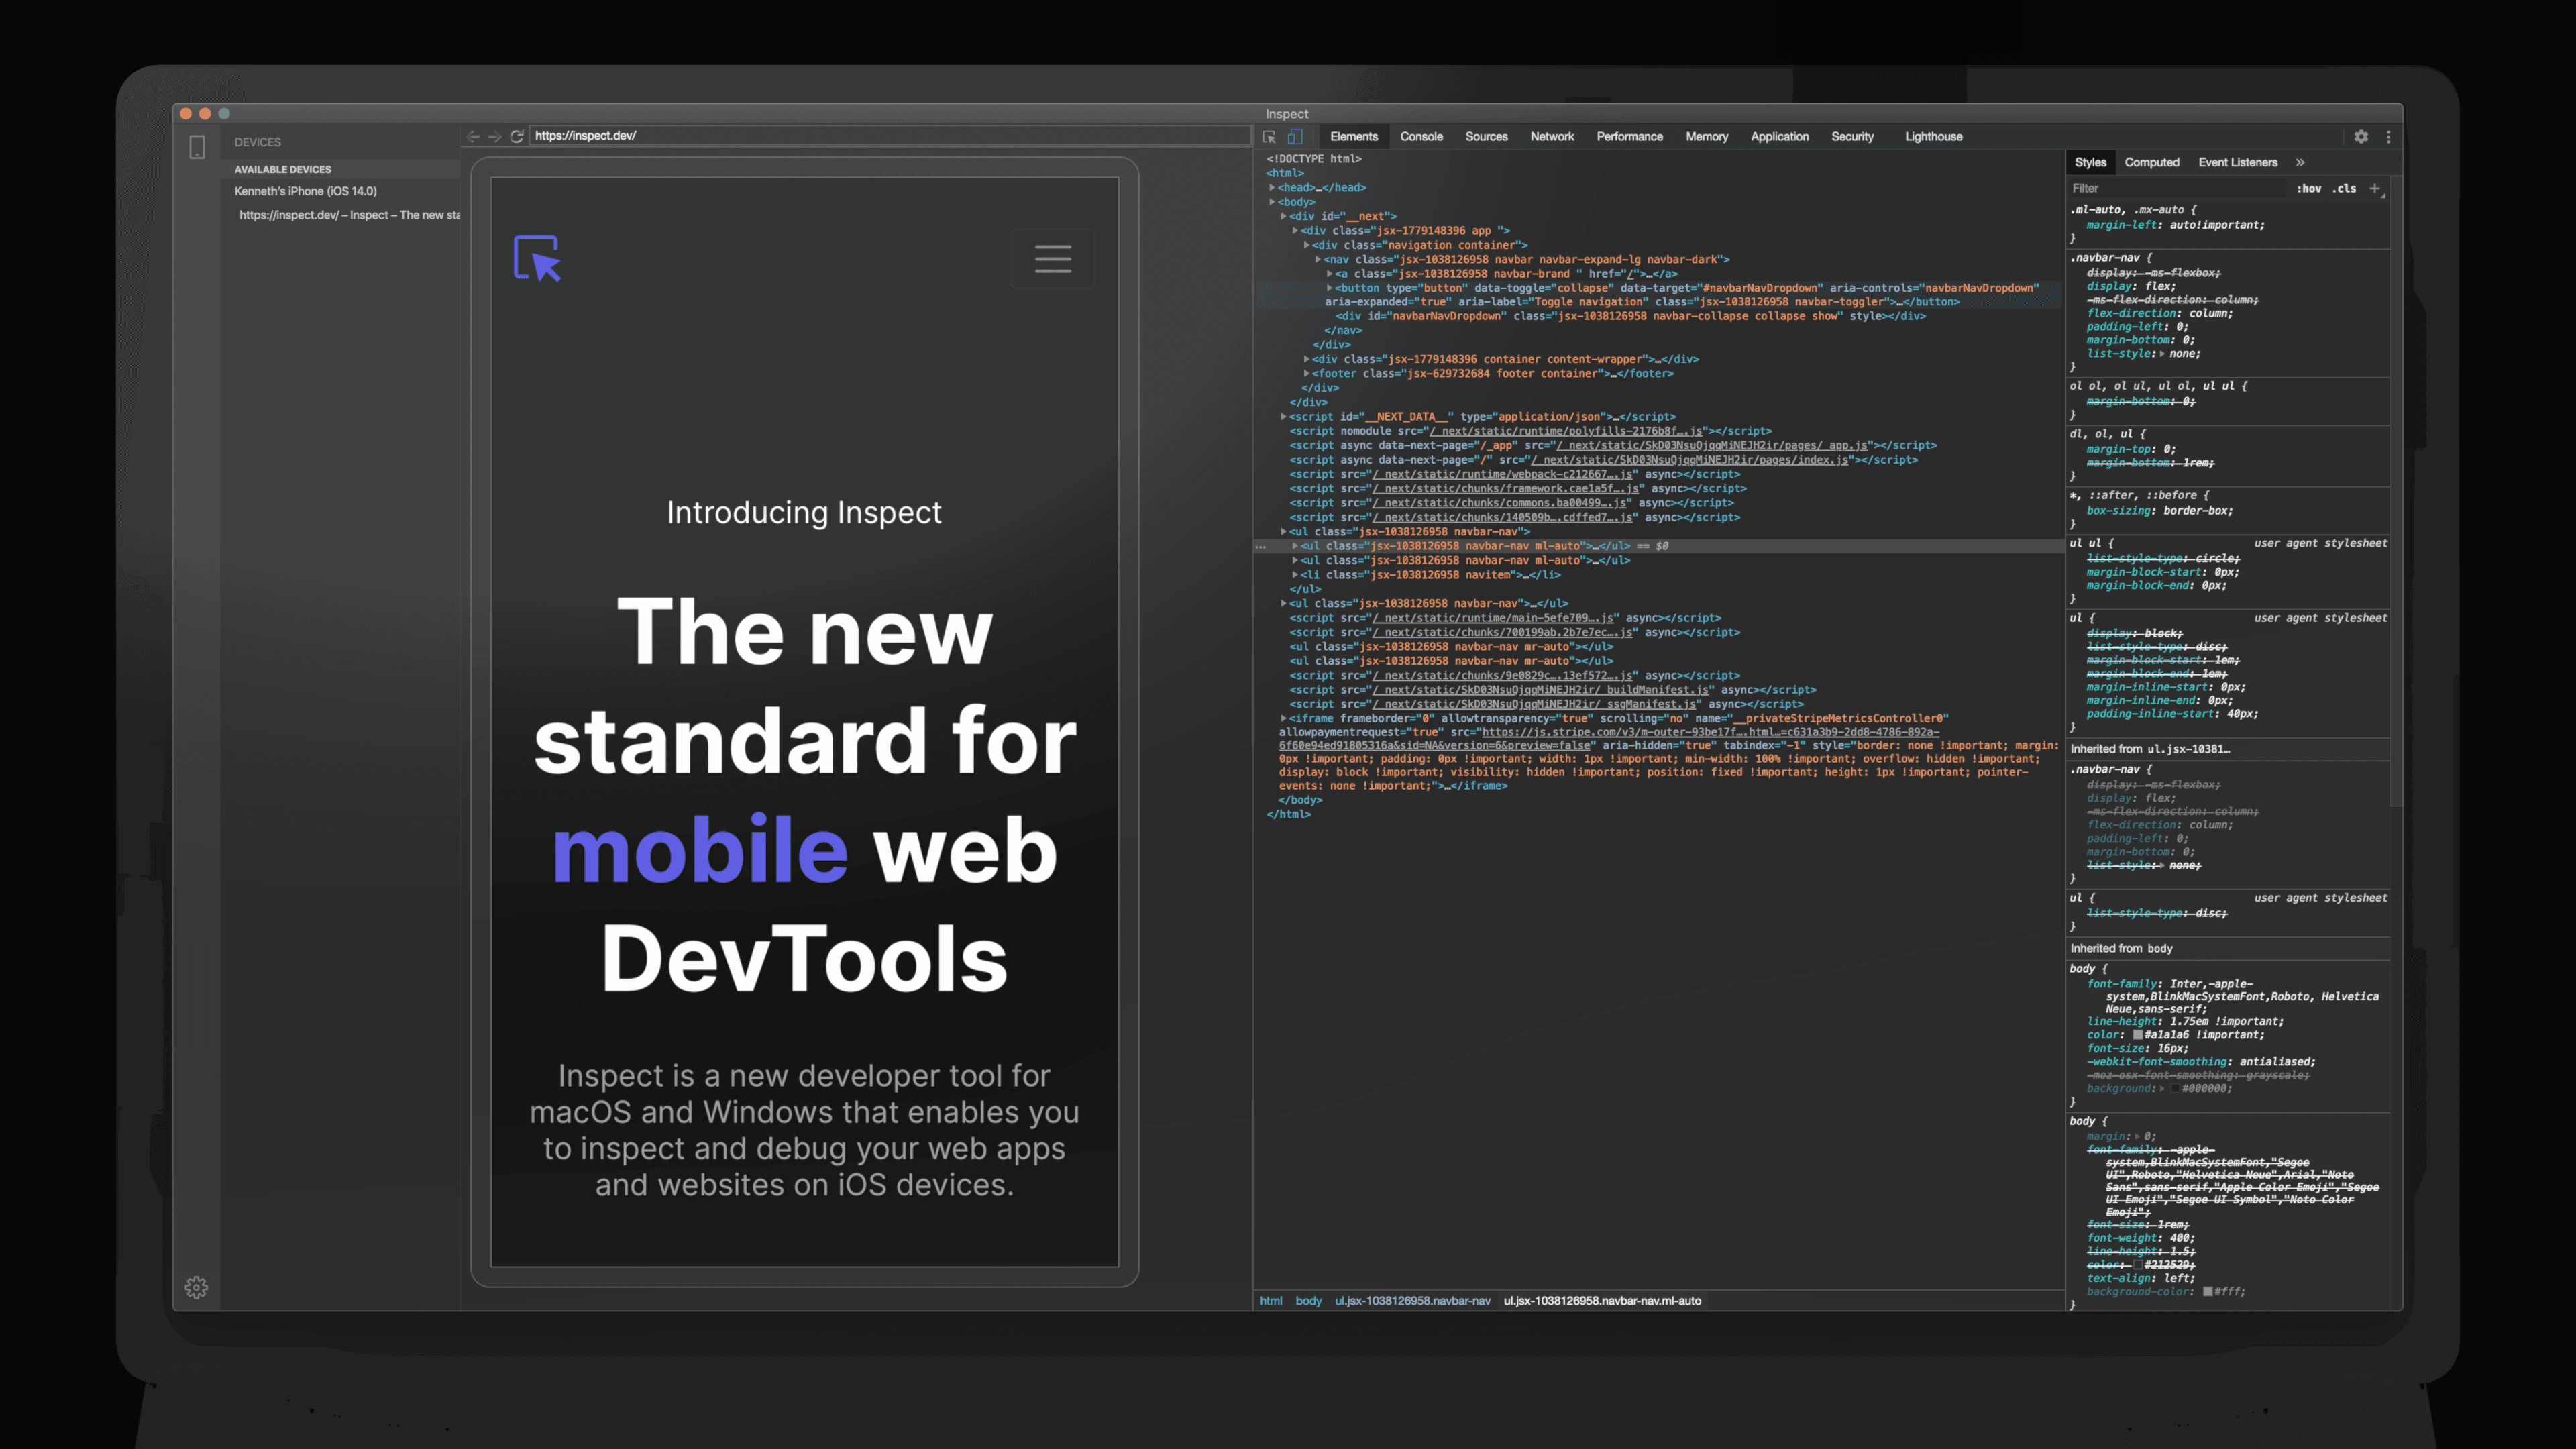This screenshot has height=1449, width=2576.
Task: Click the #a1a1a6 color swatch
Action: point(2138,1035)
